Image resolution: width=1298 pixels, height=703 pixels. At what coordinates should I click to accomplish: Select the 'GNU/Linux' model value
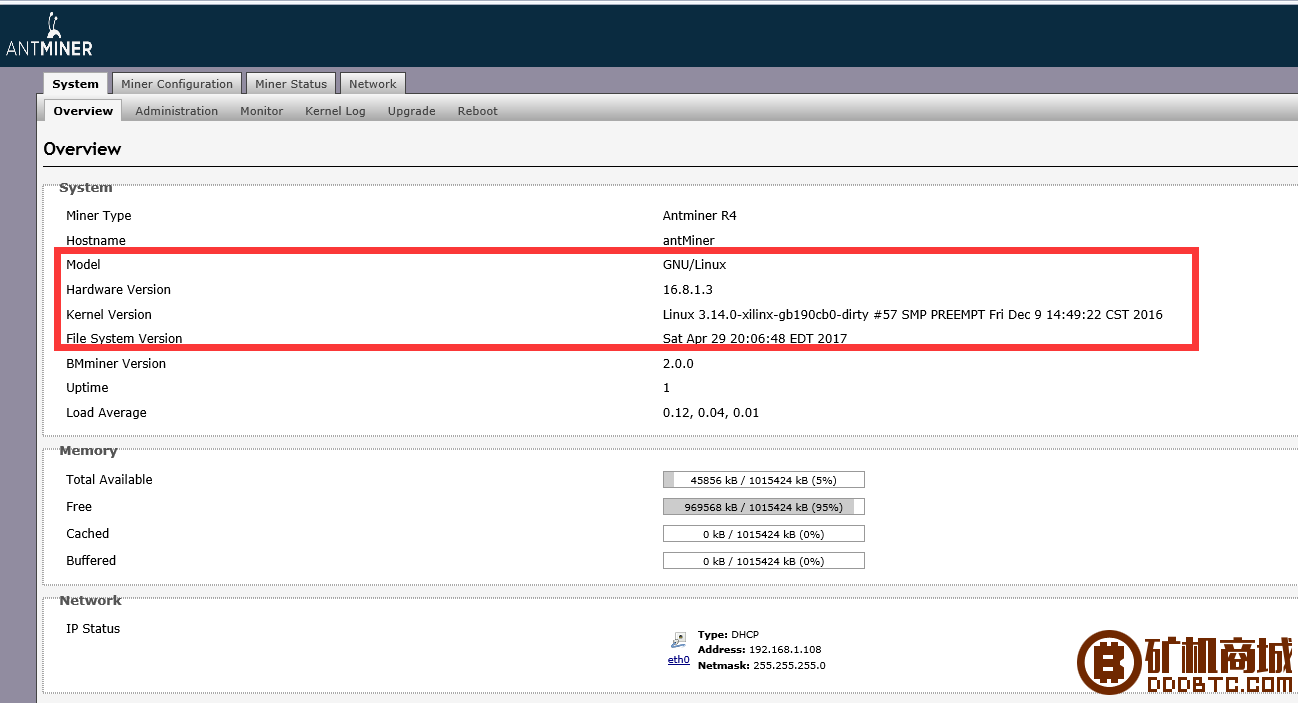(x=695, y=265)
